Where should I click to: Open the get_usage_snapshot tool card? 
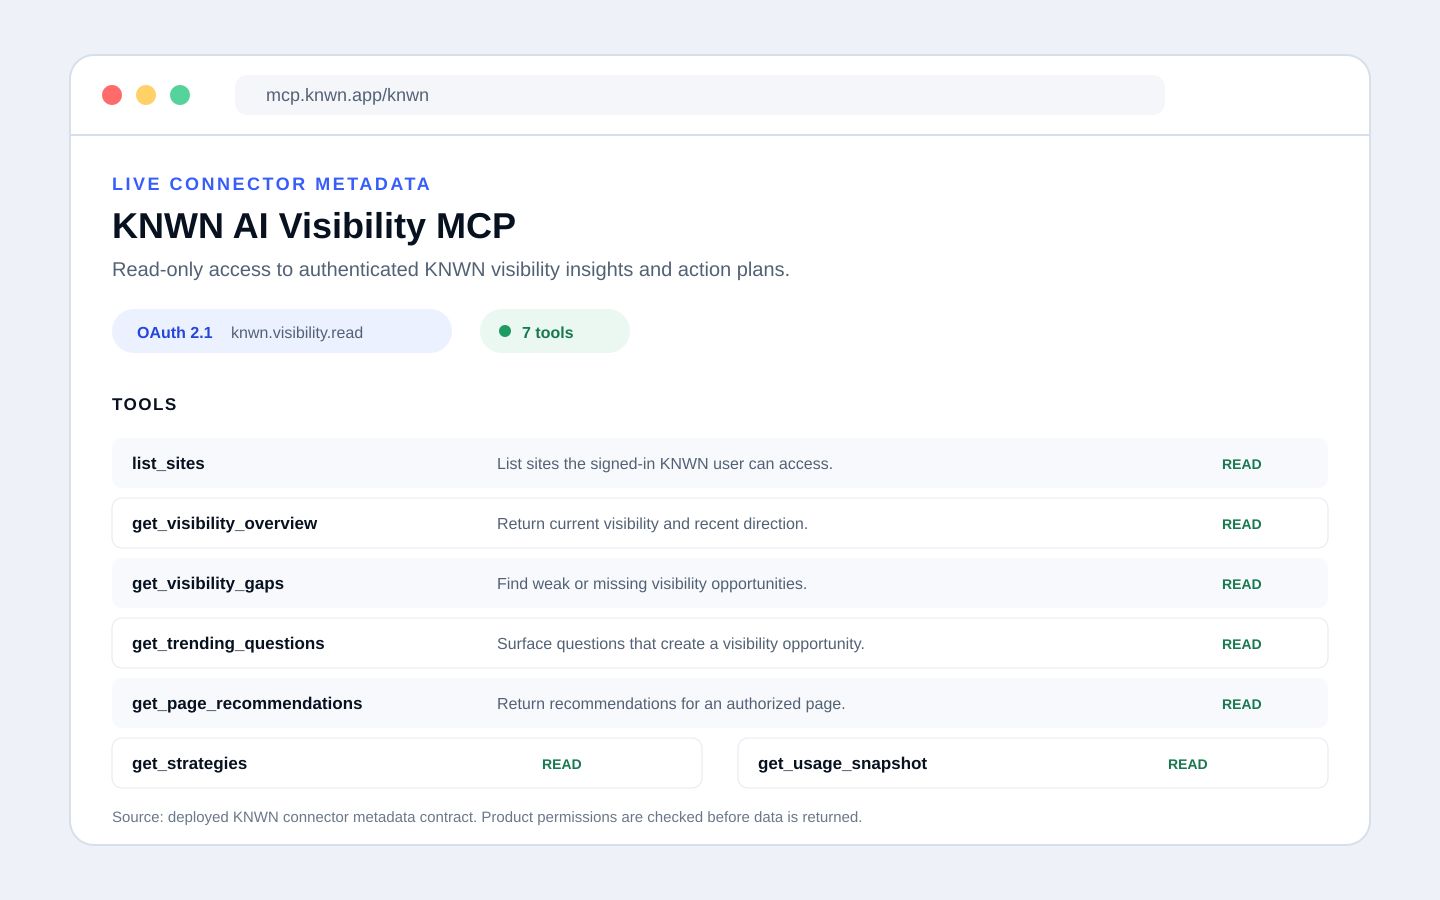[1033, 763]
